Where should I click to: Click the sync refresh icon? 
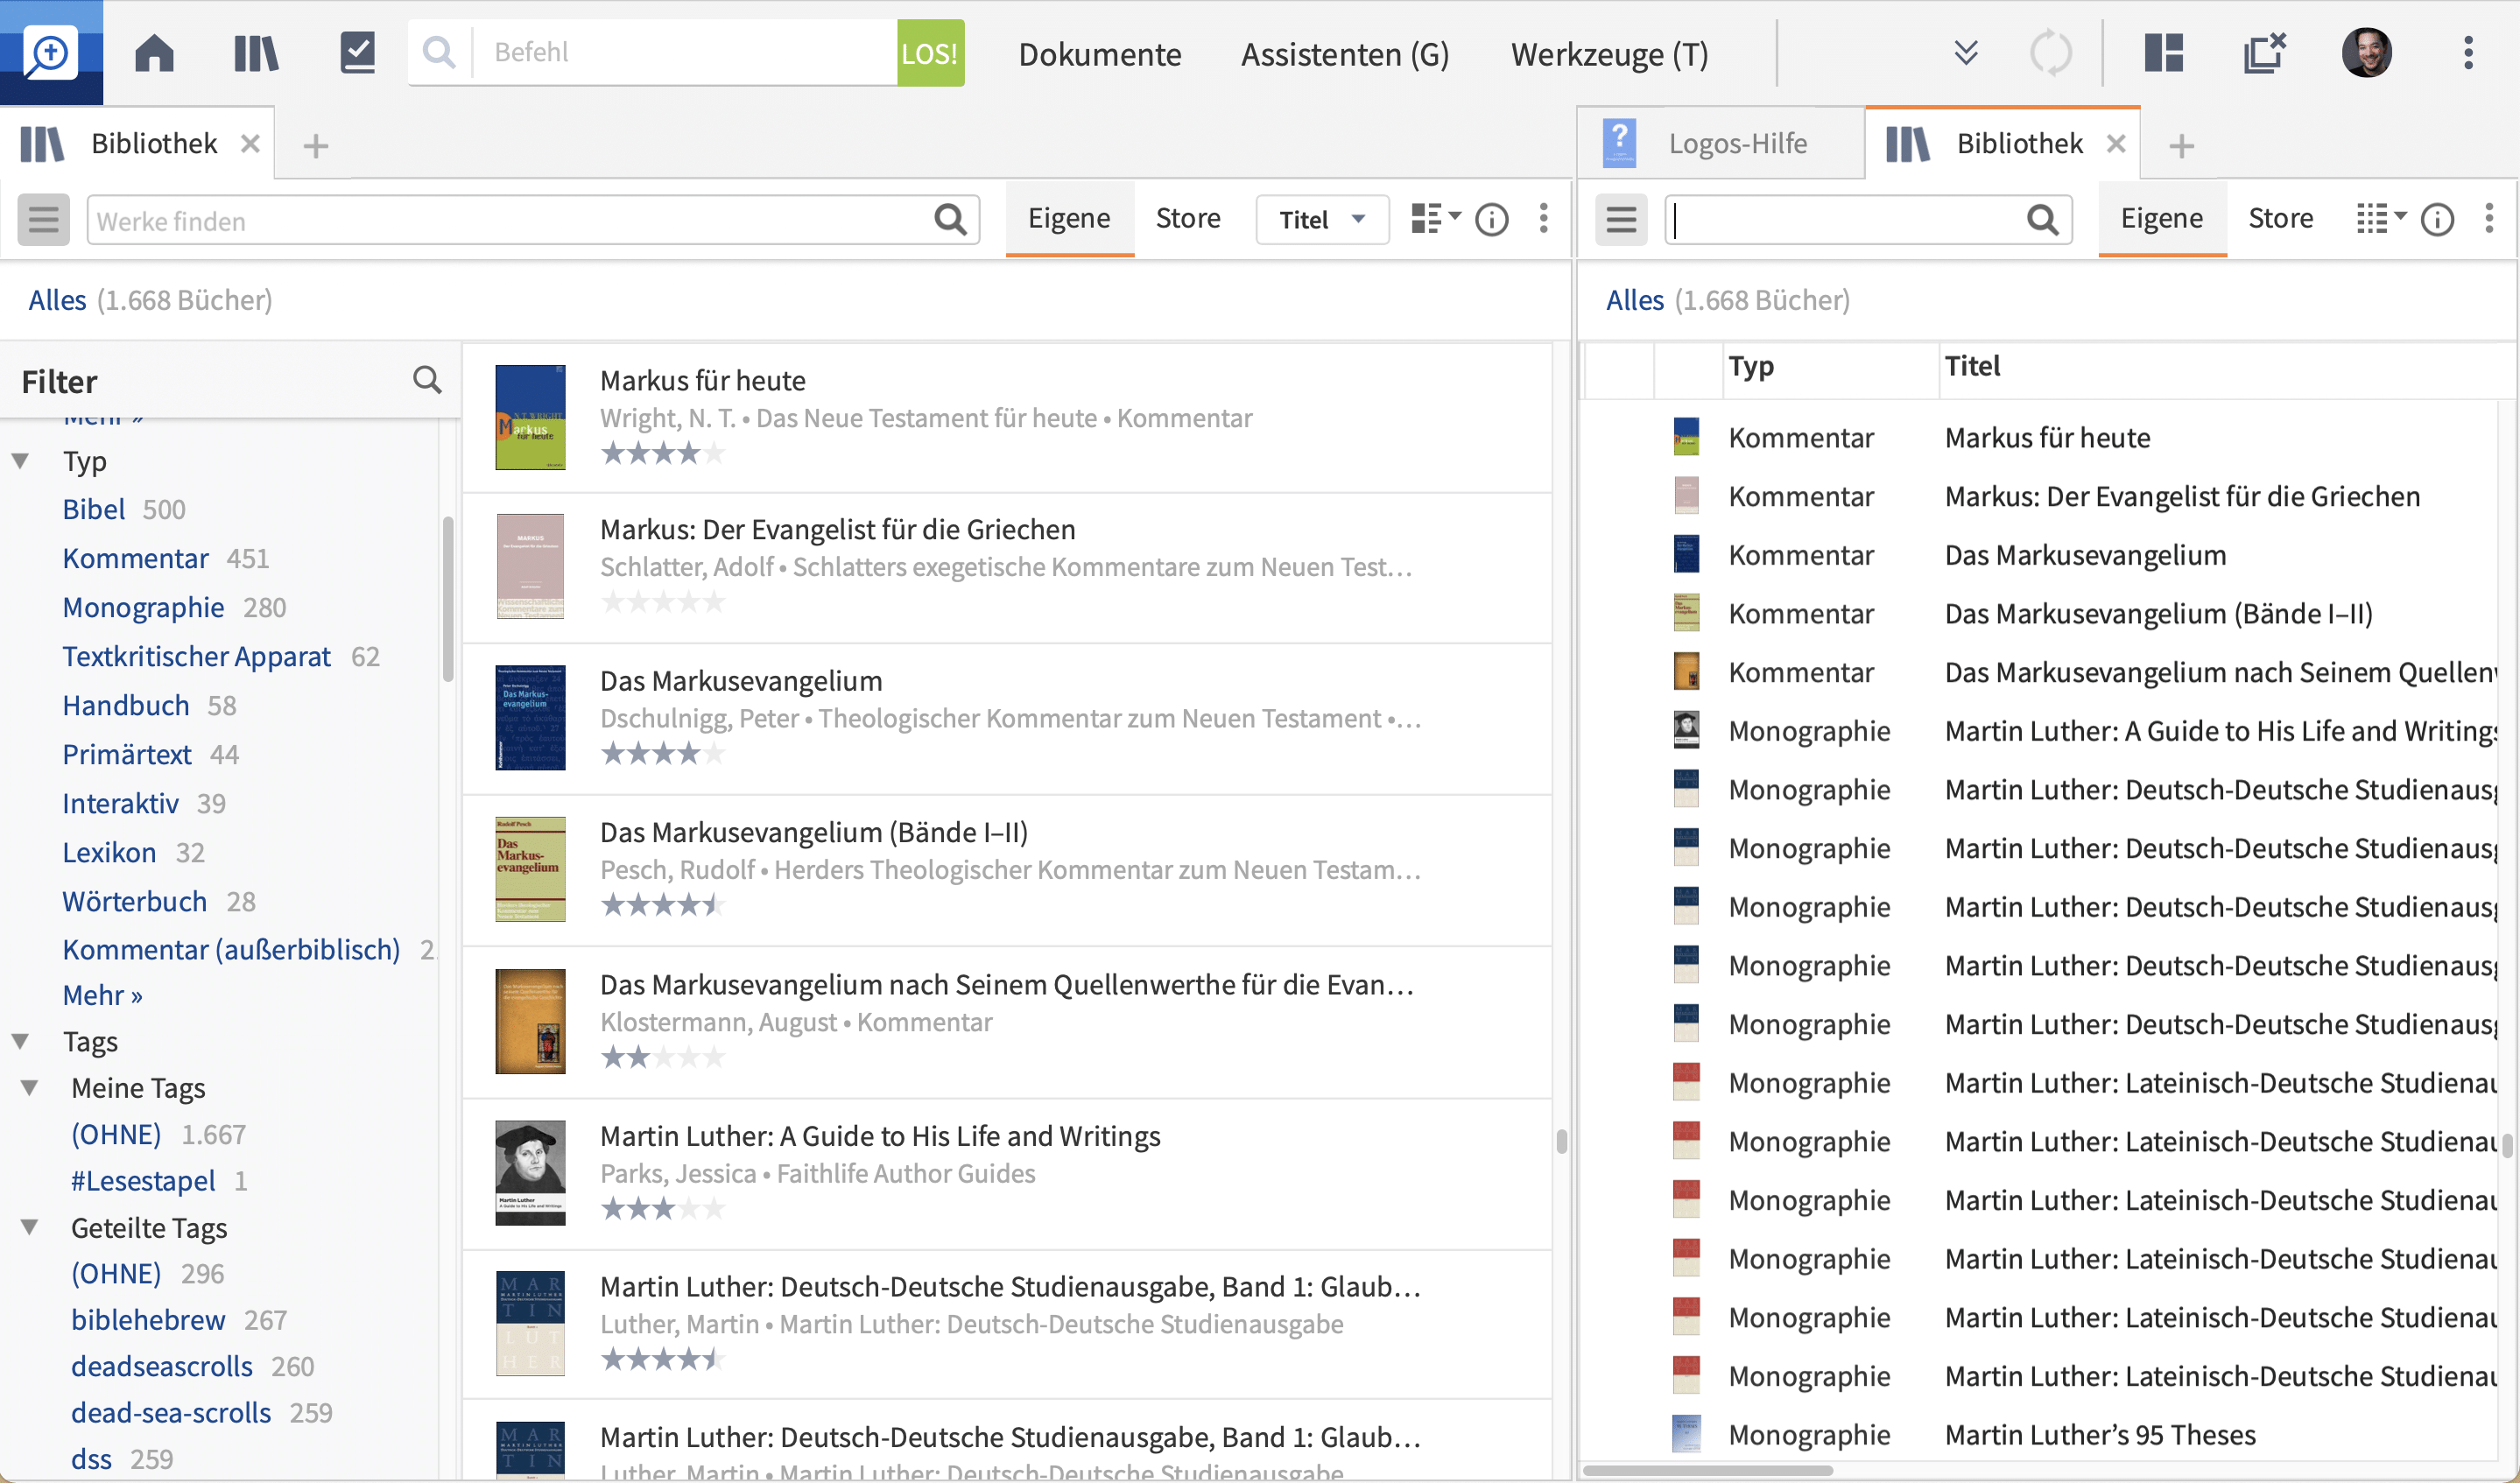(2051, 52)
